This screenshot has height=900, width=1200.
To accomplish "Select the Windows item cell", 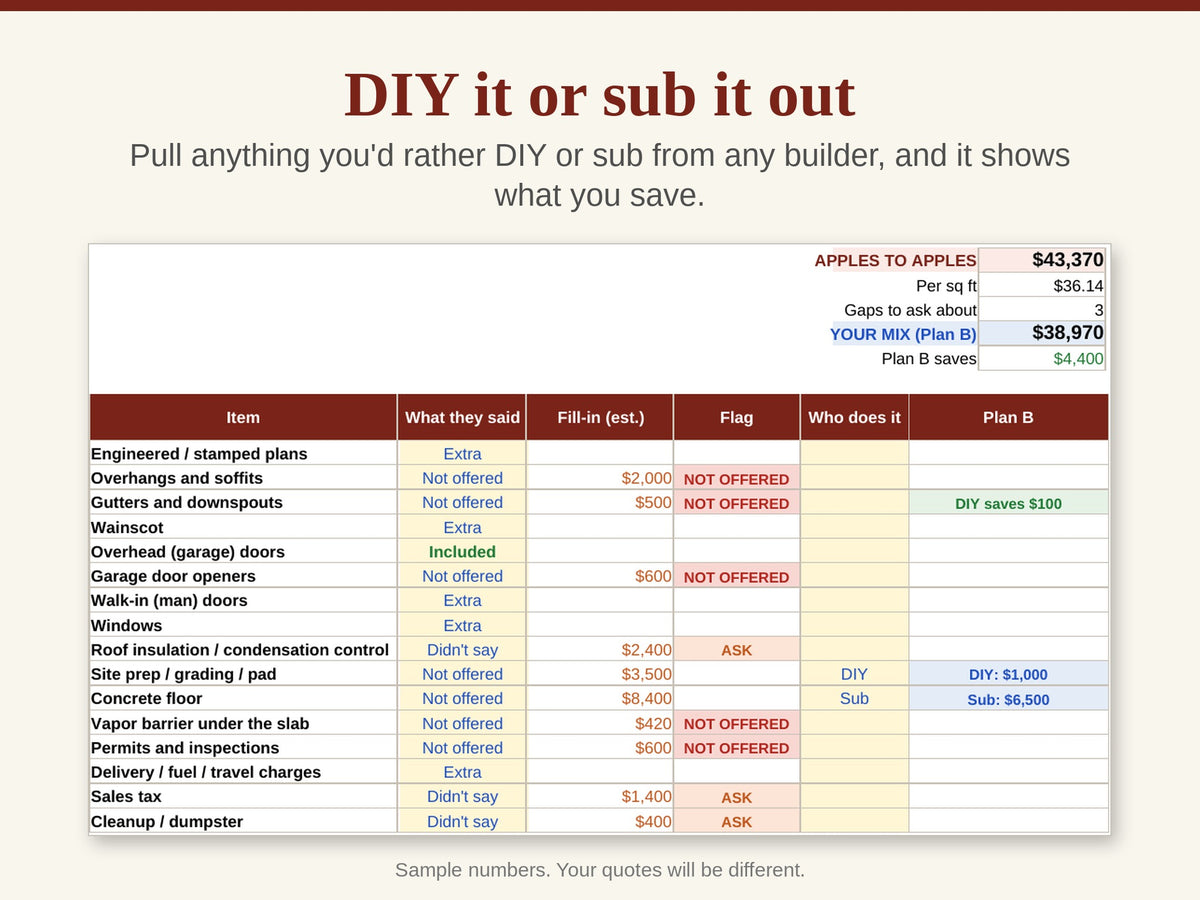I will click(x=243, y=625).
